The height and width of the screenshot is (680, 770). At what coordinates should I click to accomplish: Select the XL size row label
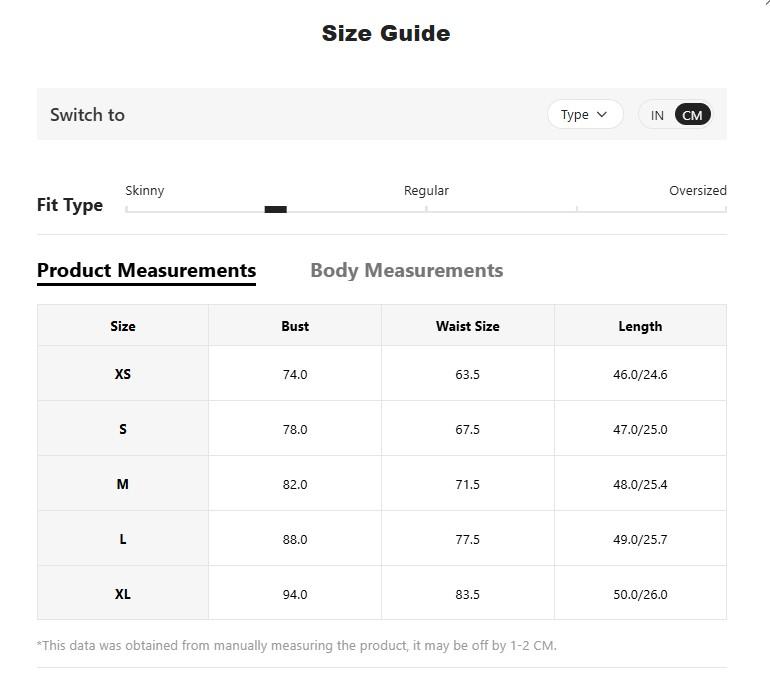tap(123, 594)
